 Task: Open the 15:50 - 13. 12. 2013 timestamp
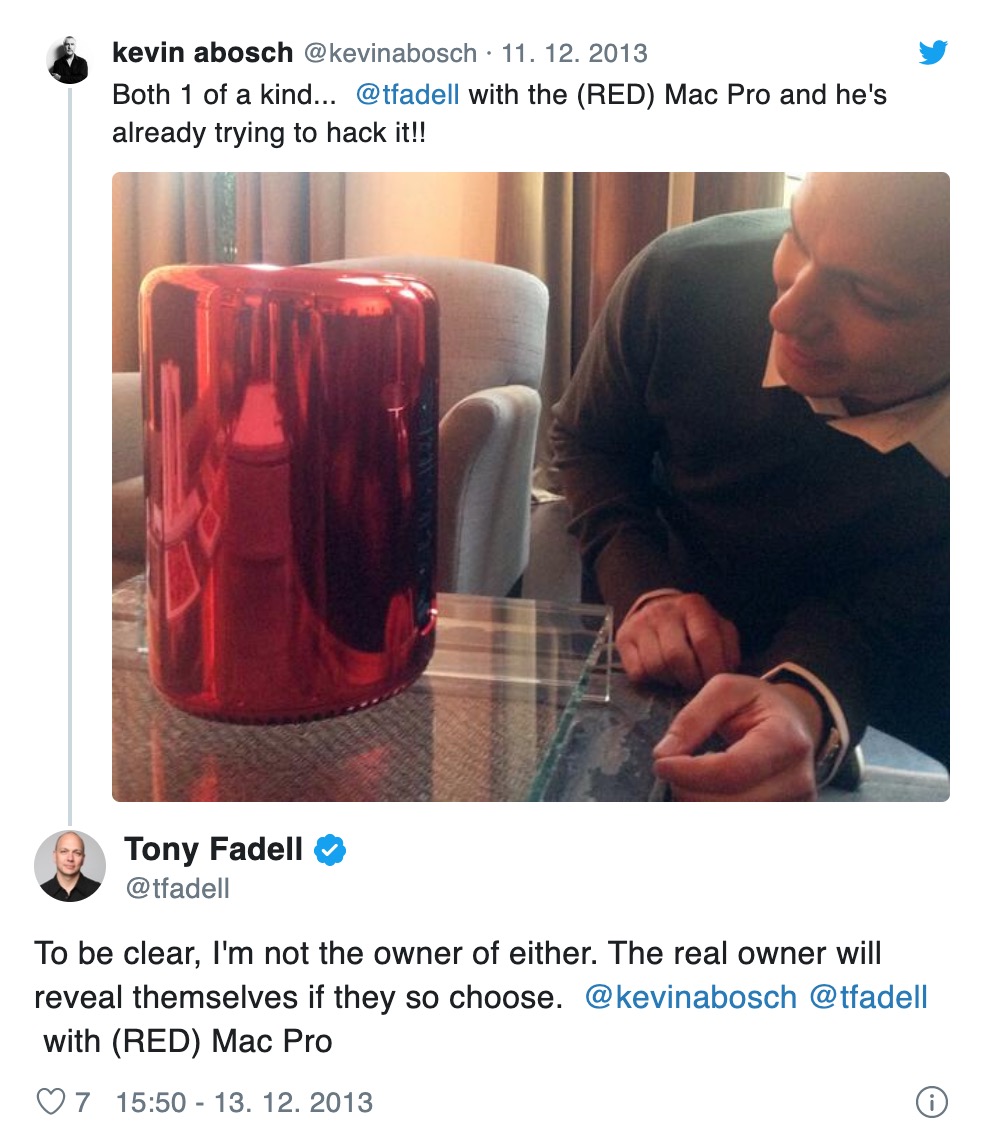[x=244, y=1102]
